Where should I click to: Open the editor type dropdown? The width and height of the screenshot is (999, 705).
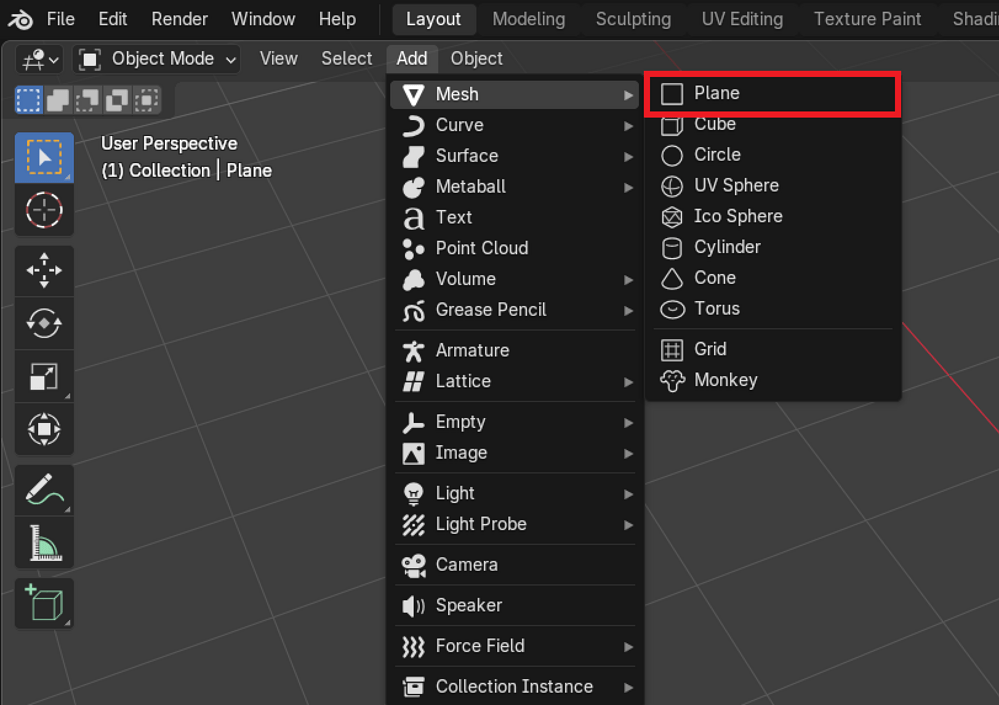(x=39, y=59)
